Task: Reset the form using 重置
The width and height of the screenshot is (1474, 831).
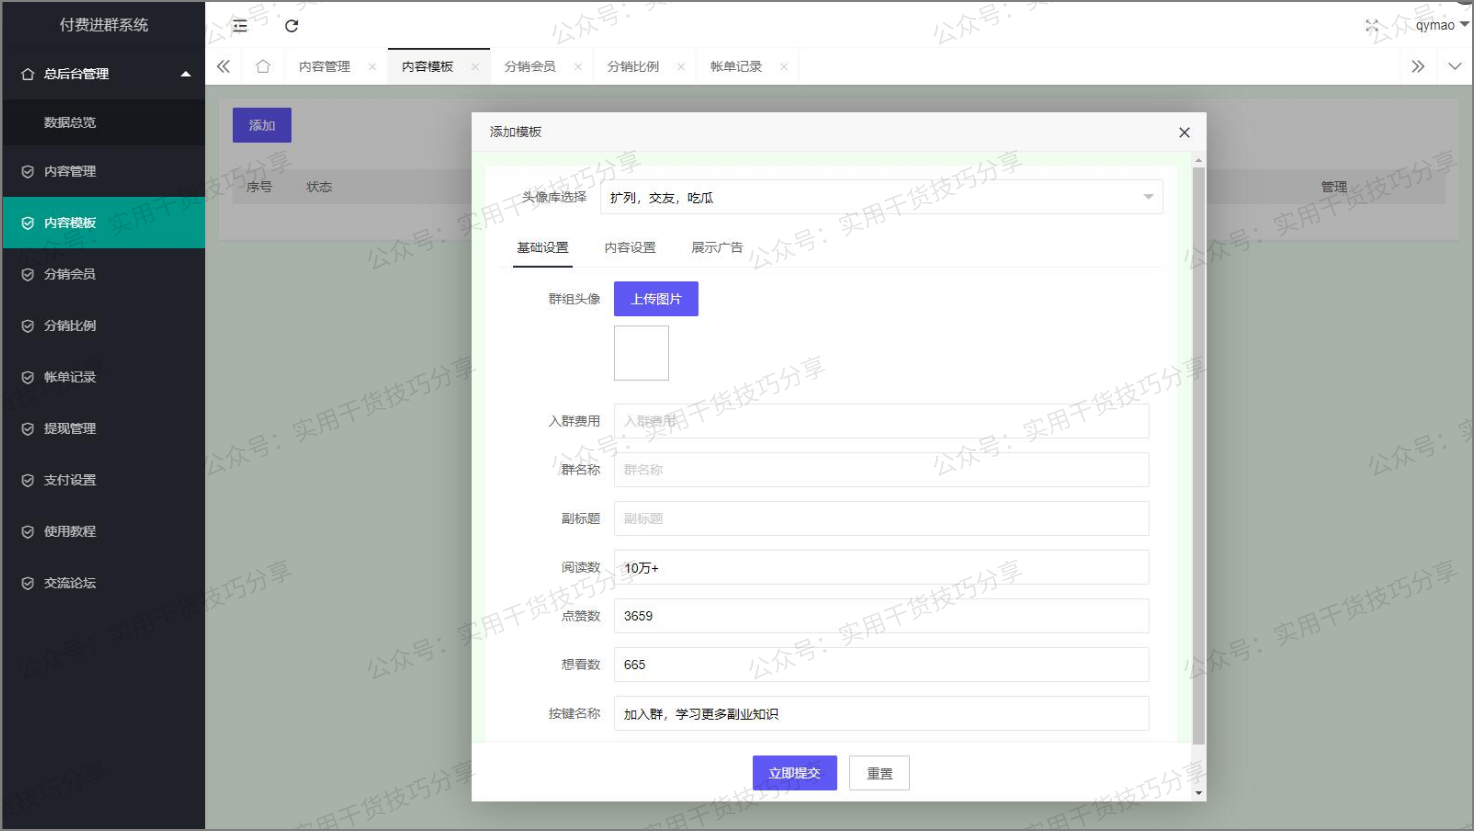Action: (x=878, y=772)
